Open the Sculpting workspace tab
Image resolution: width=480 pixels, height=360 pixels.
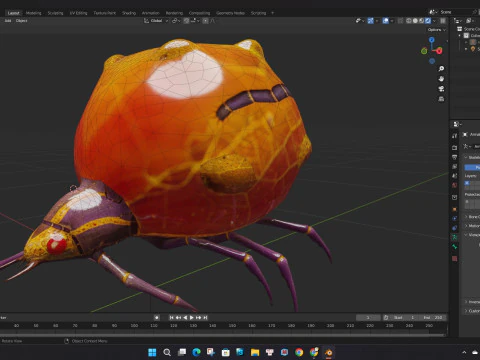click(x=55, y=13)
